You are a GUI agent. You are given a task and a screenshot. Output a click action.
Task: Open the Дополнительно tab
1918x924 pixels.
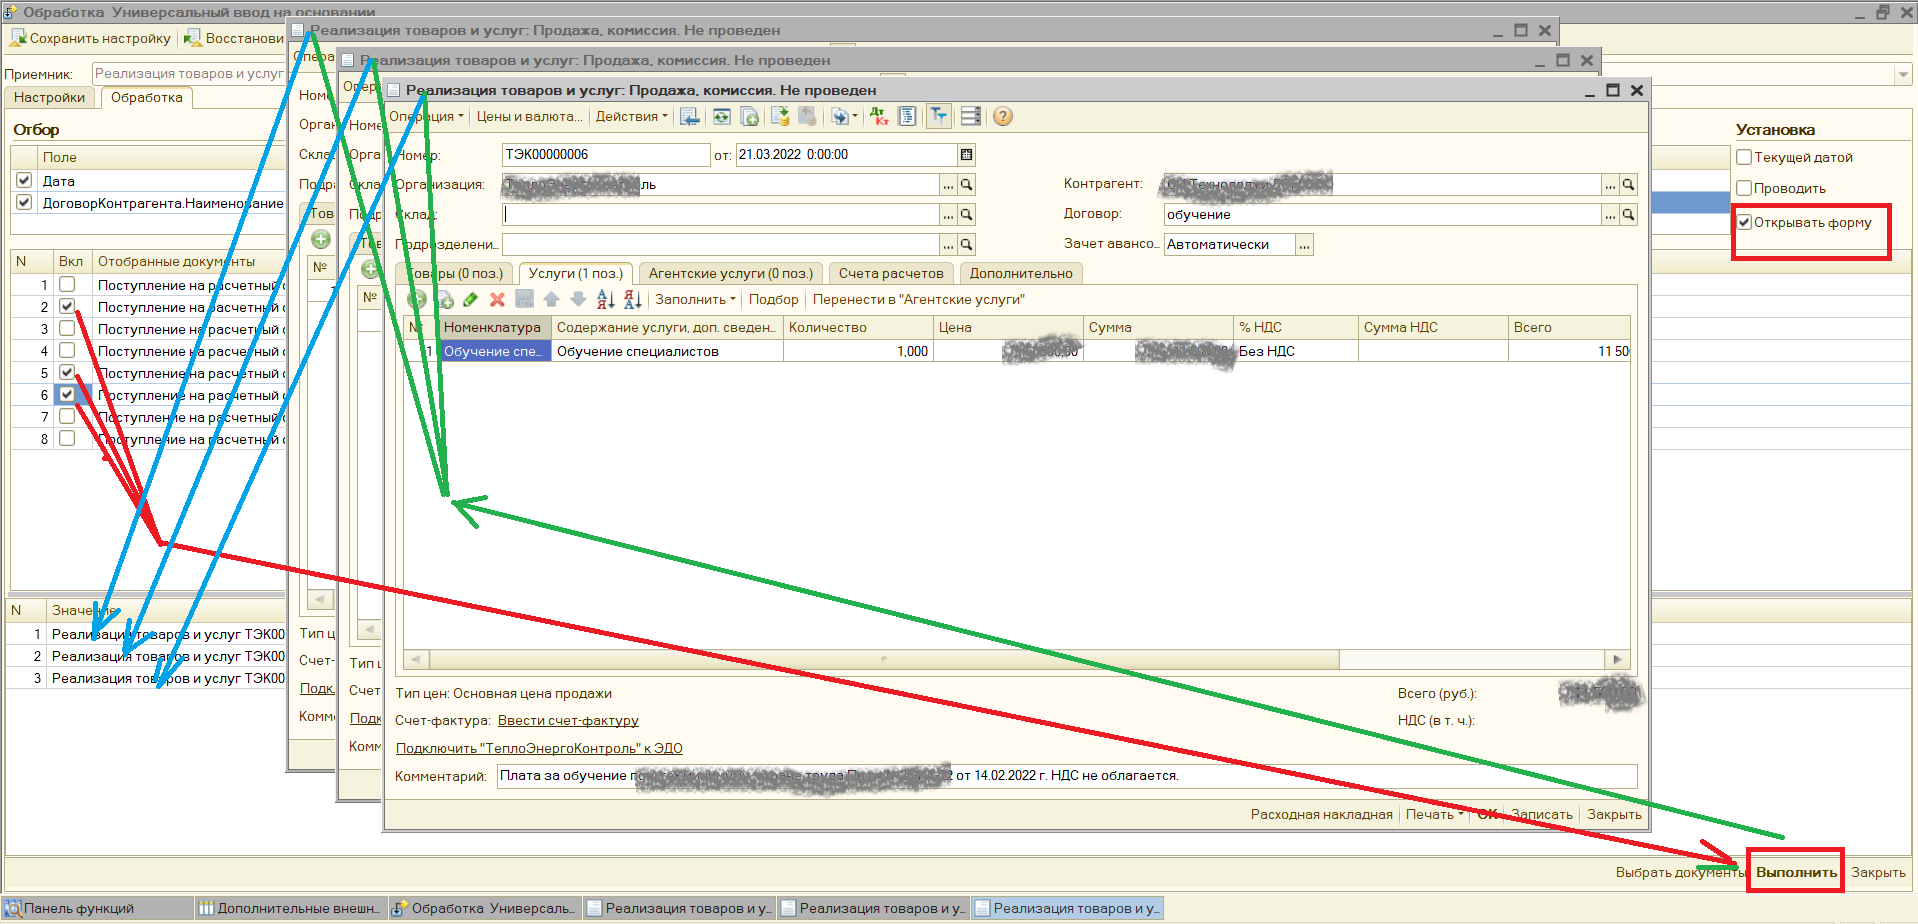[x=1021, y=274]
